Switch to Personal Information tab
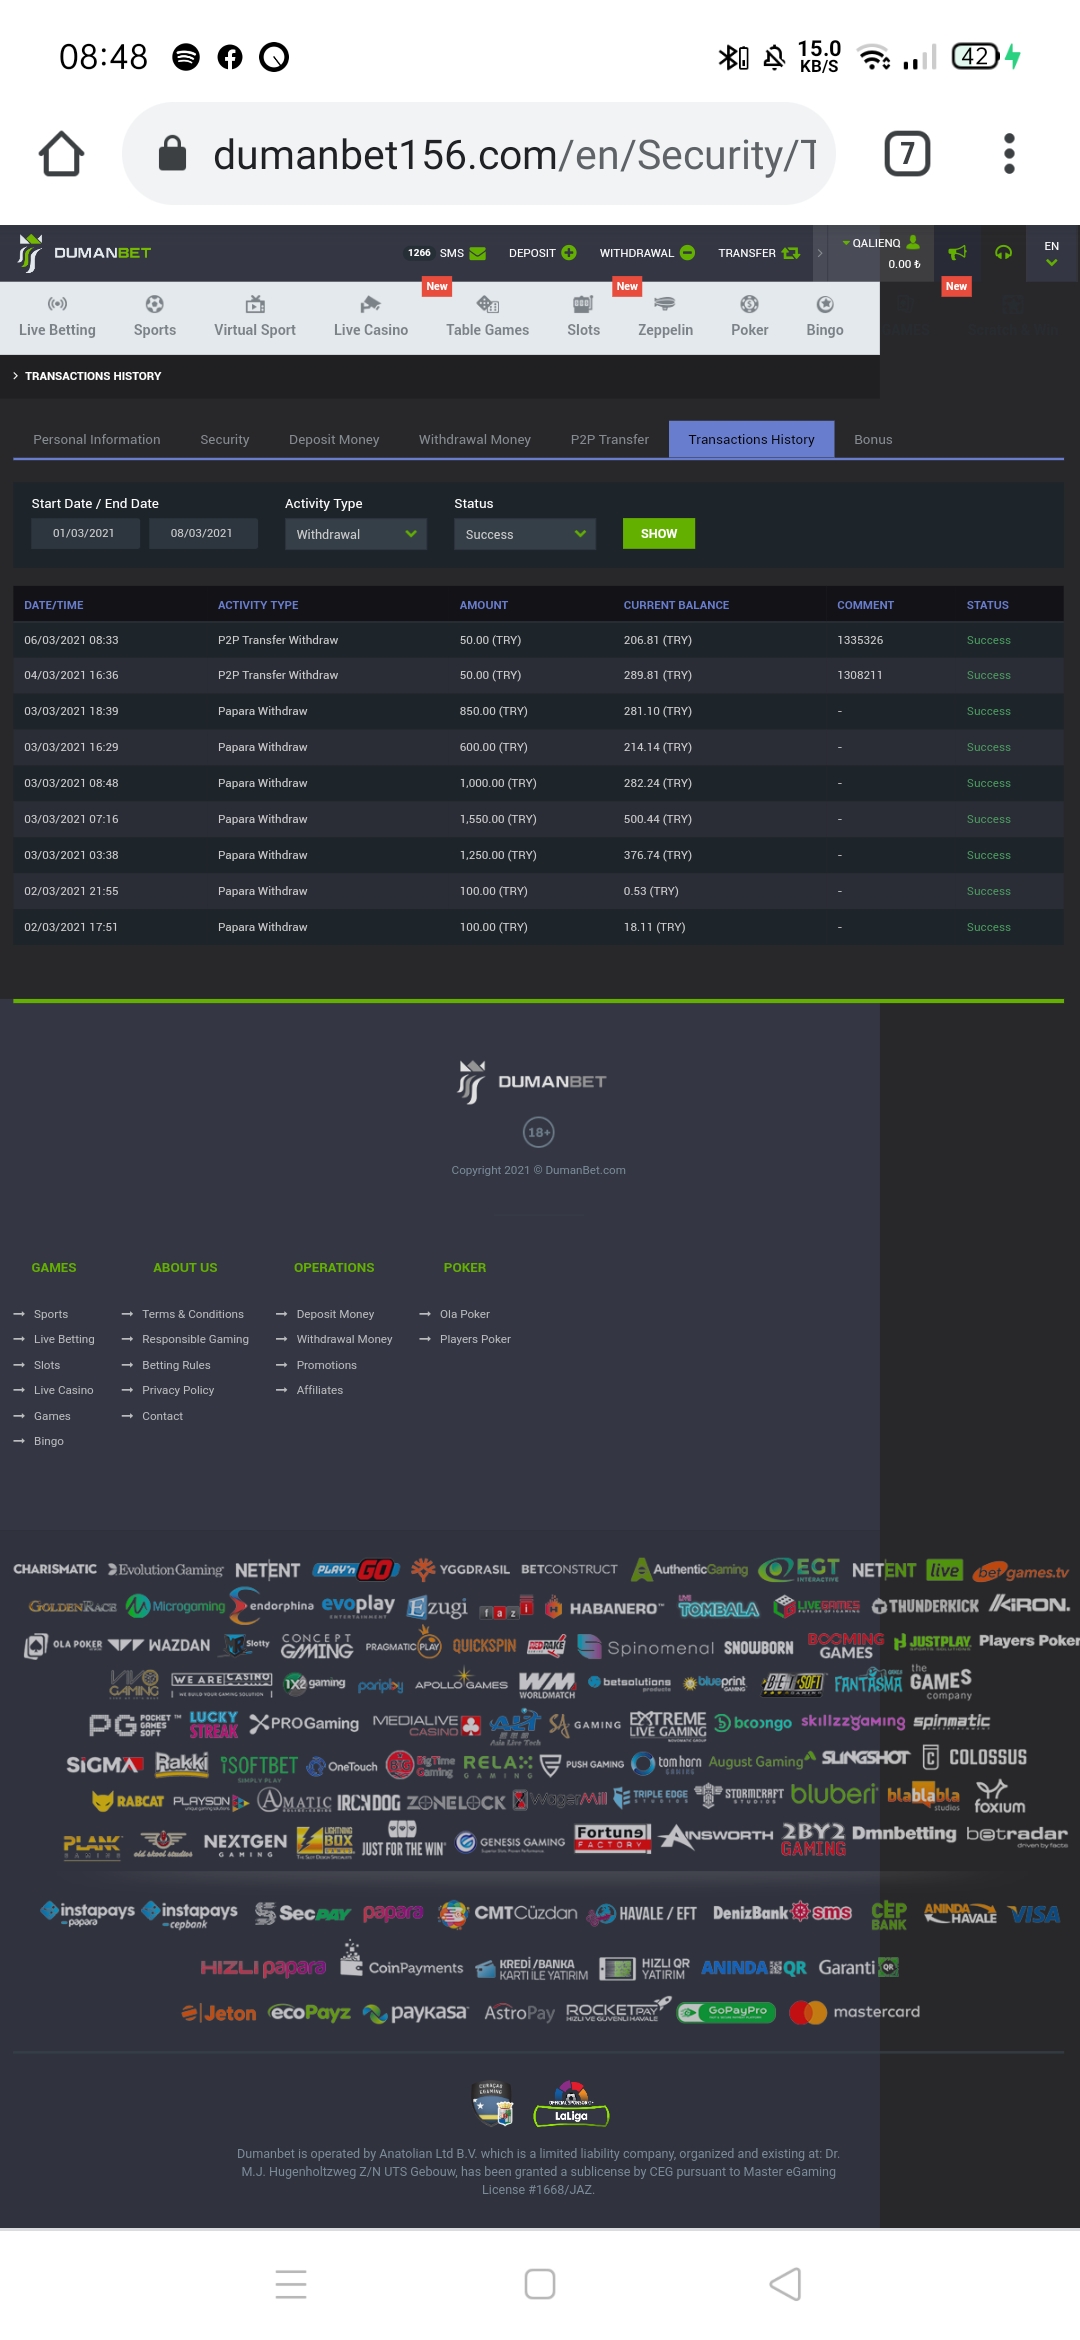This screenshot has width=1080, height=2340. click(97, 439)
